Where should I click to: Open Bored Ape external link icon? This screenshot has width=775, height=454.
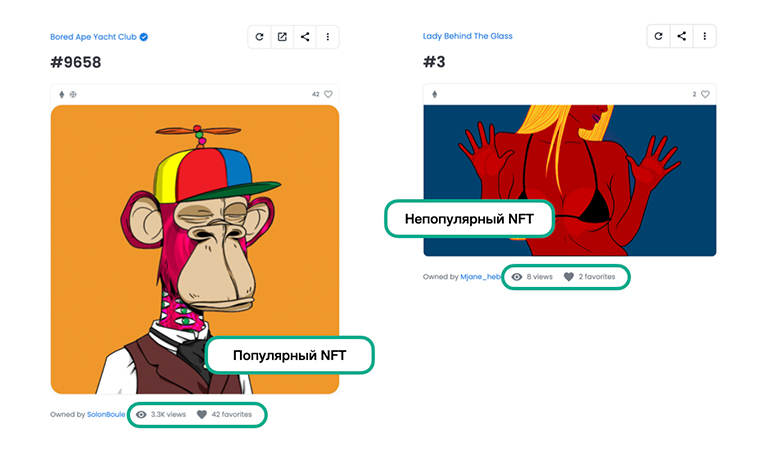click(x=282, y=37)
